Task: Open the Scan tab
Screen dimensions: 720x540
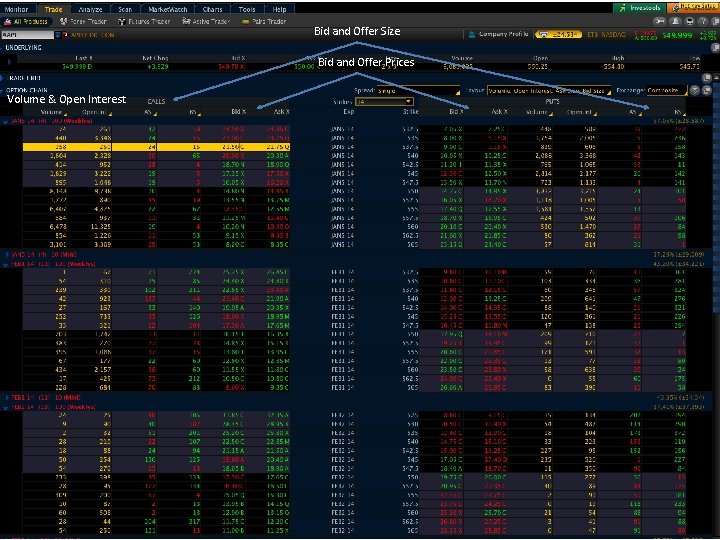Action: [x=125, y=9]
